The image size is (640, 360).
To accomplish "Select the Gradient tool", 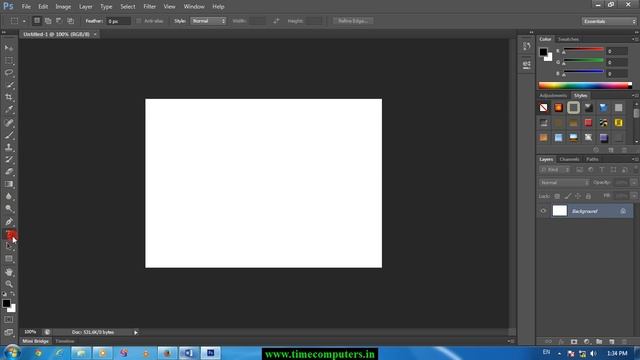I will pos(9,184).
